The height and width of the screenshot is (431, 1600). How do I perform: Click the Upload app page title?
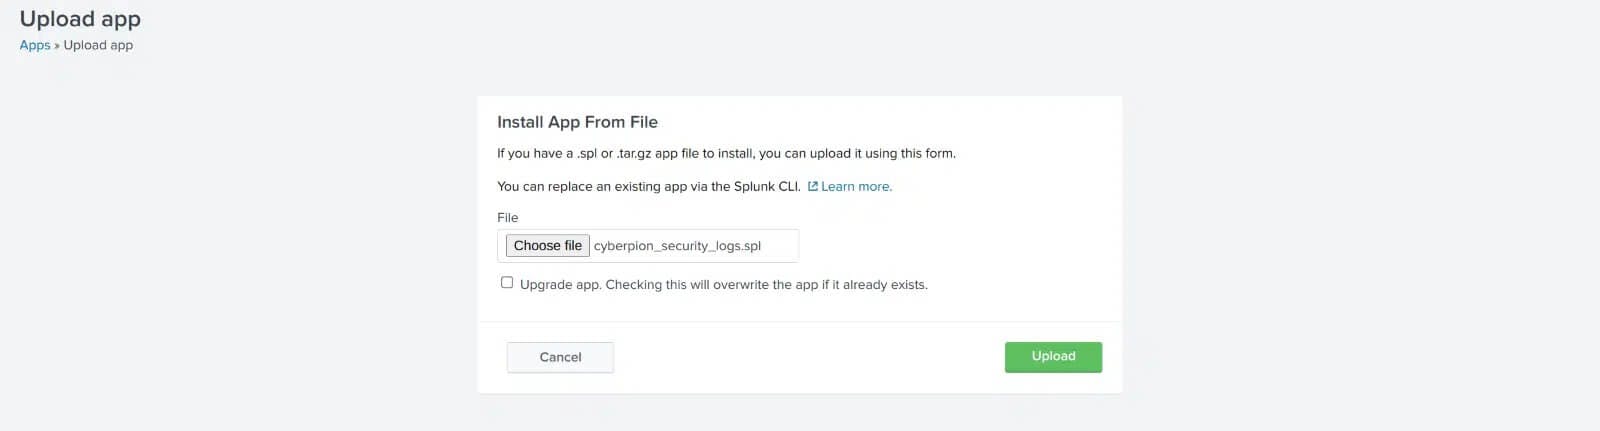pos(80,19)
